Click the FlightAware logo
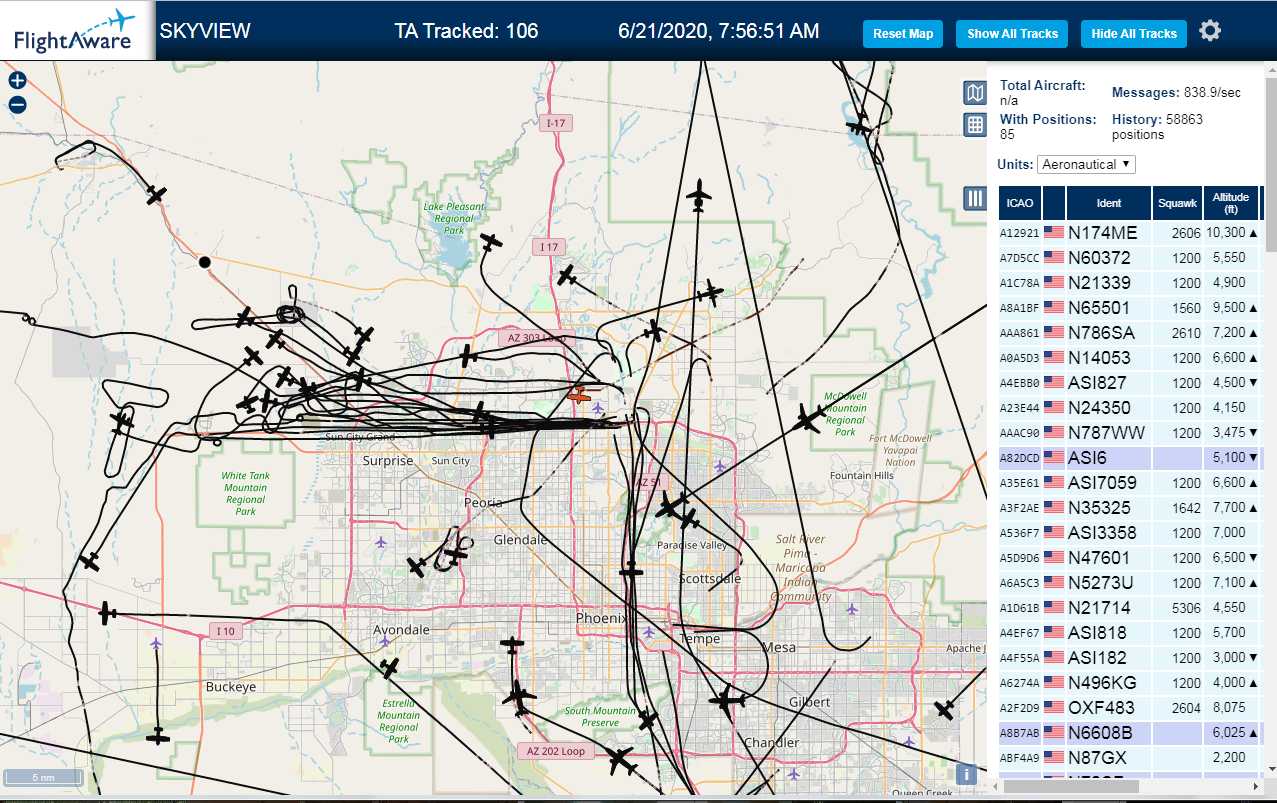 tap(76, 31)
